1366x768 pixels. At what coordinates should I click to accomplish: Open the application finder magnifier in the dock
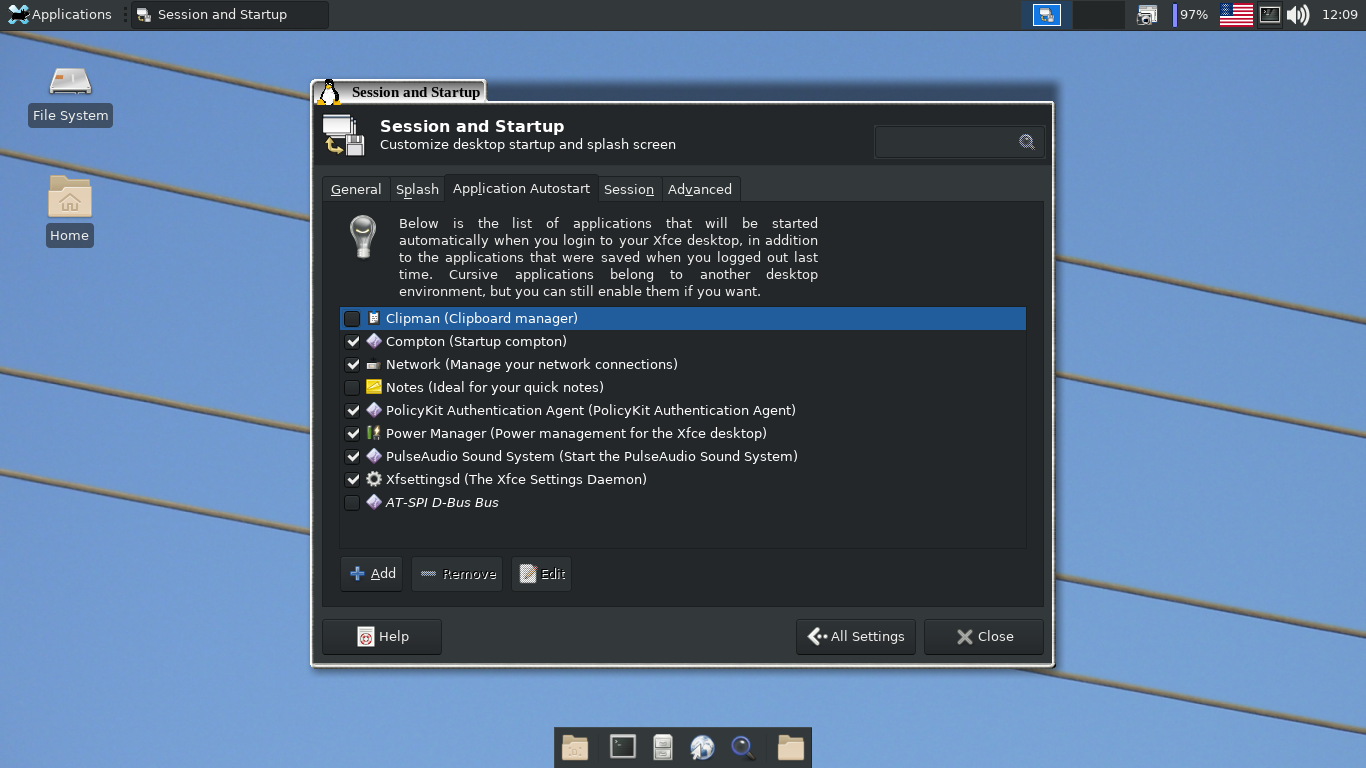point(743,747)
